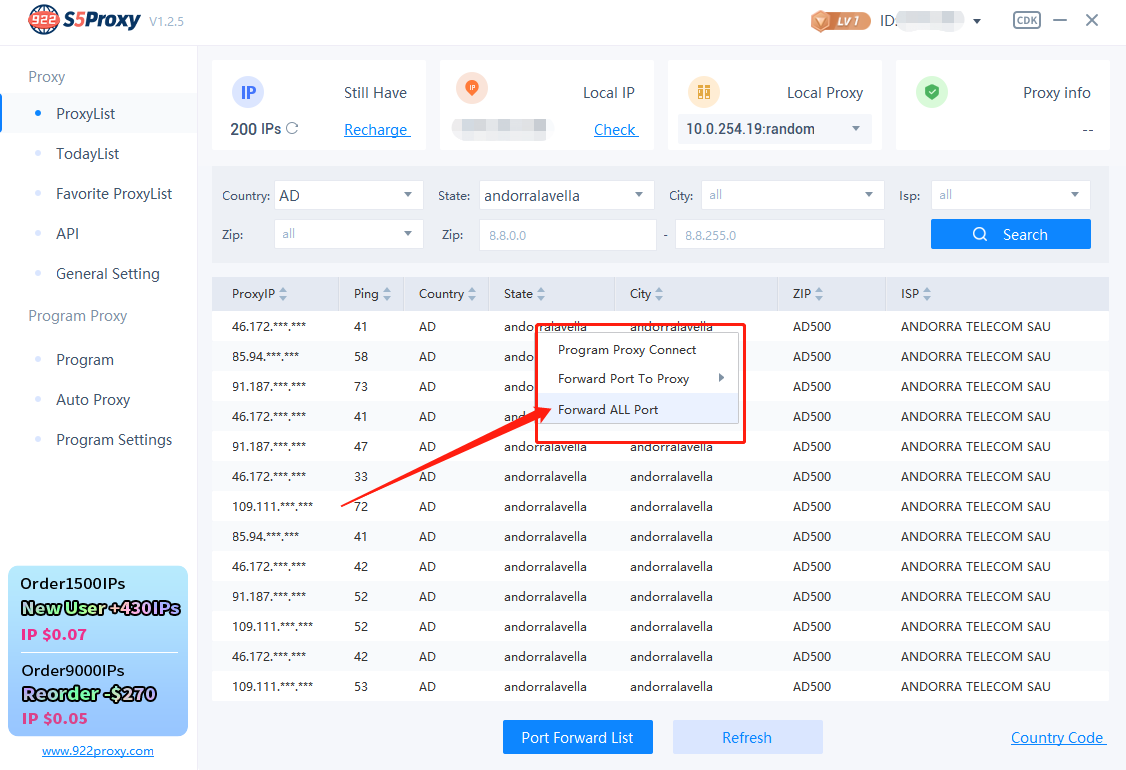Open the State dropdown showing andorralavella
The height and width of the screenshot is (770, 1126).
[567, 195]
